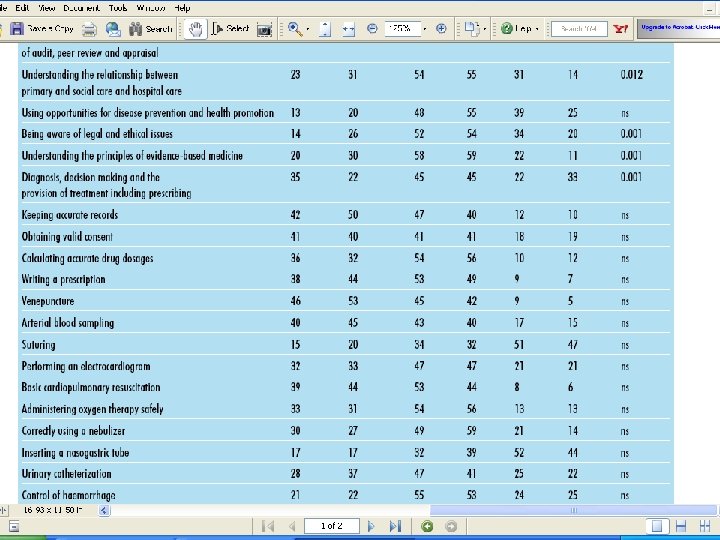The height and width of the screenshot is (540, 720).
Task: Open the Document menu
Action: point(81,8)
